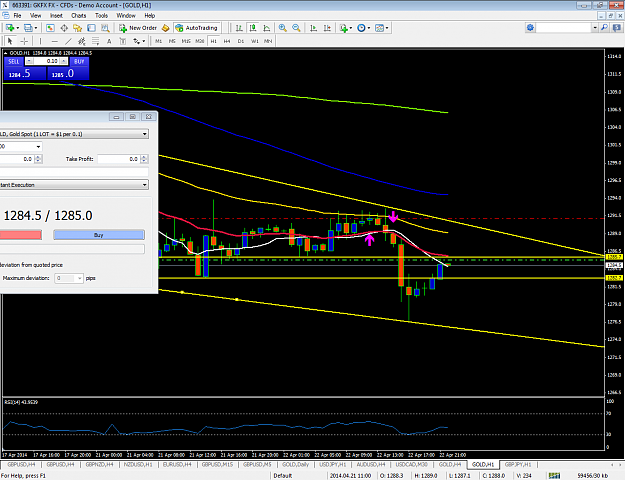Viewport: 625px width, 480px height.
Task: Switch timeframe to D1
Action: point(241,41)
